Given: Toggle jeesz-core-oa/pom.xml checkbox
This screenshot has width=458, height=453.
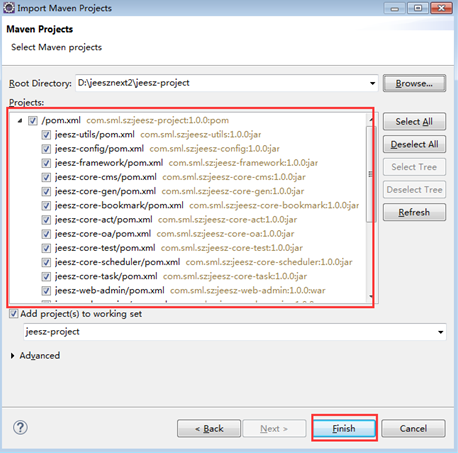Looking at the screenshot, I should [x=46, y=234].
